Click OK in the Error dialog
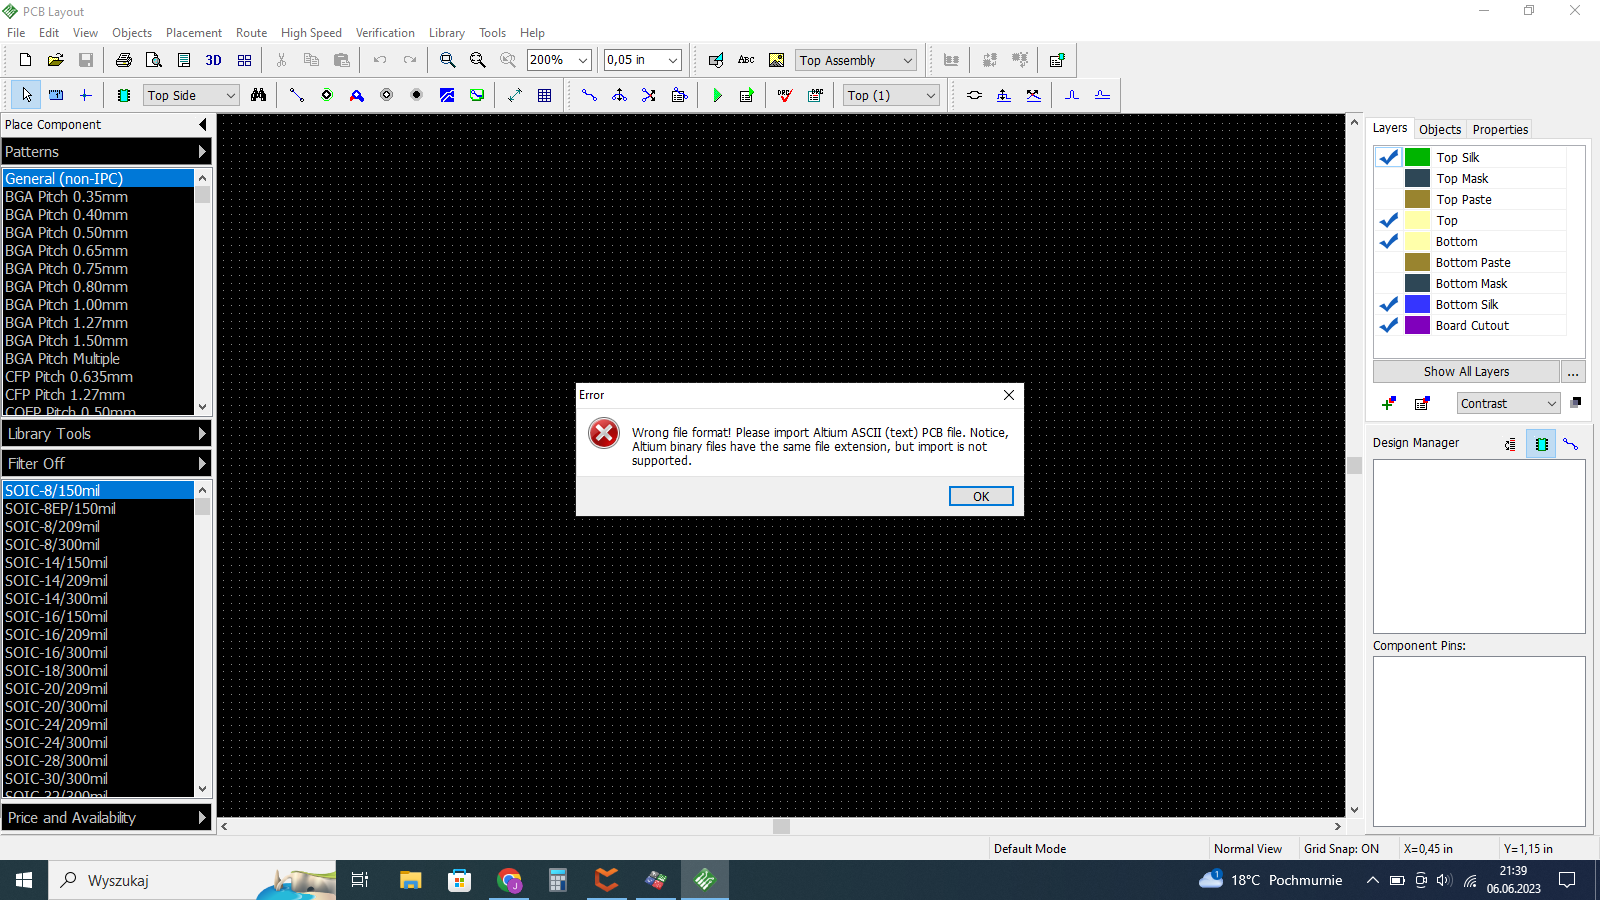 981,496
